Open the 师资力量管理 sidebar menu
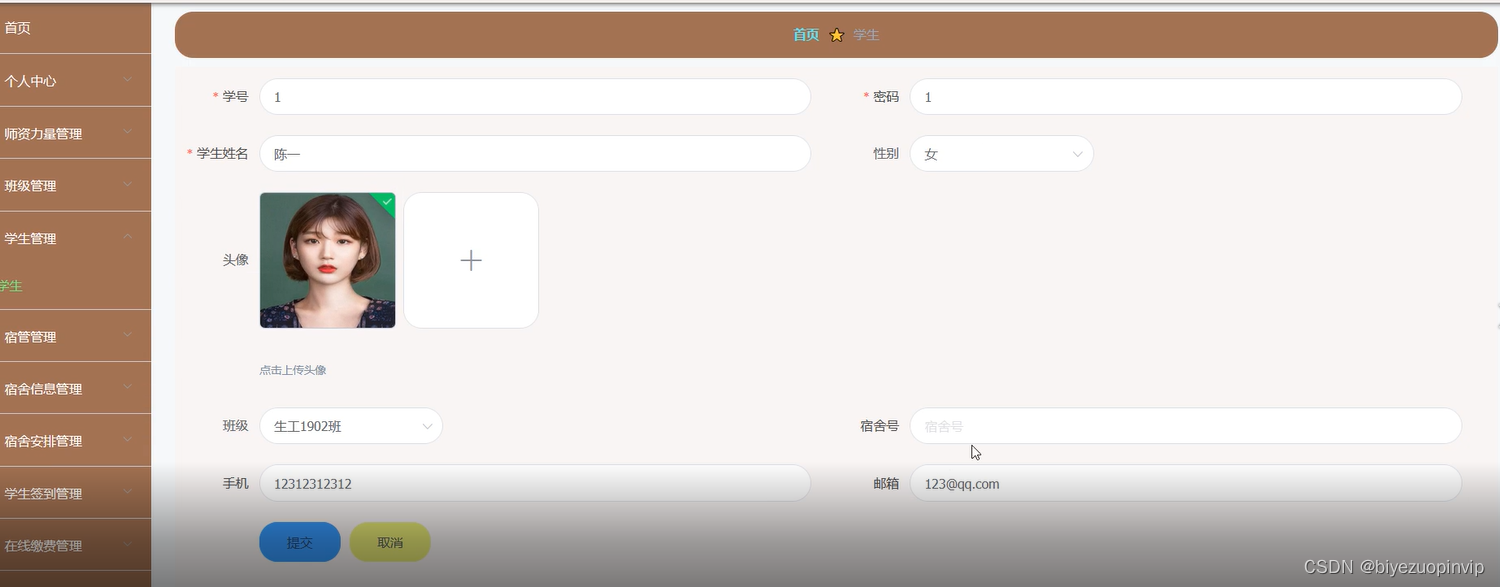 (75, 132)
